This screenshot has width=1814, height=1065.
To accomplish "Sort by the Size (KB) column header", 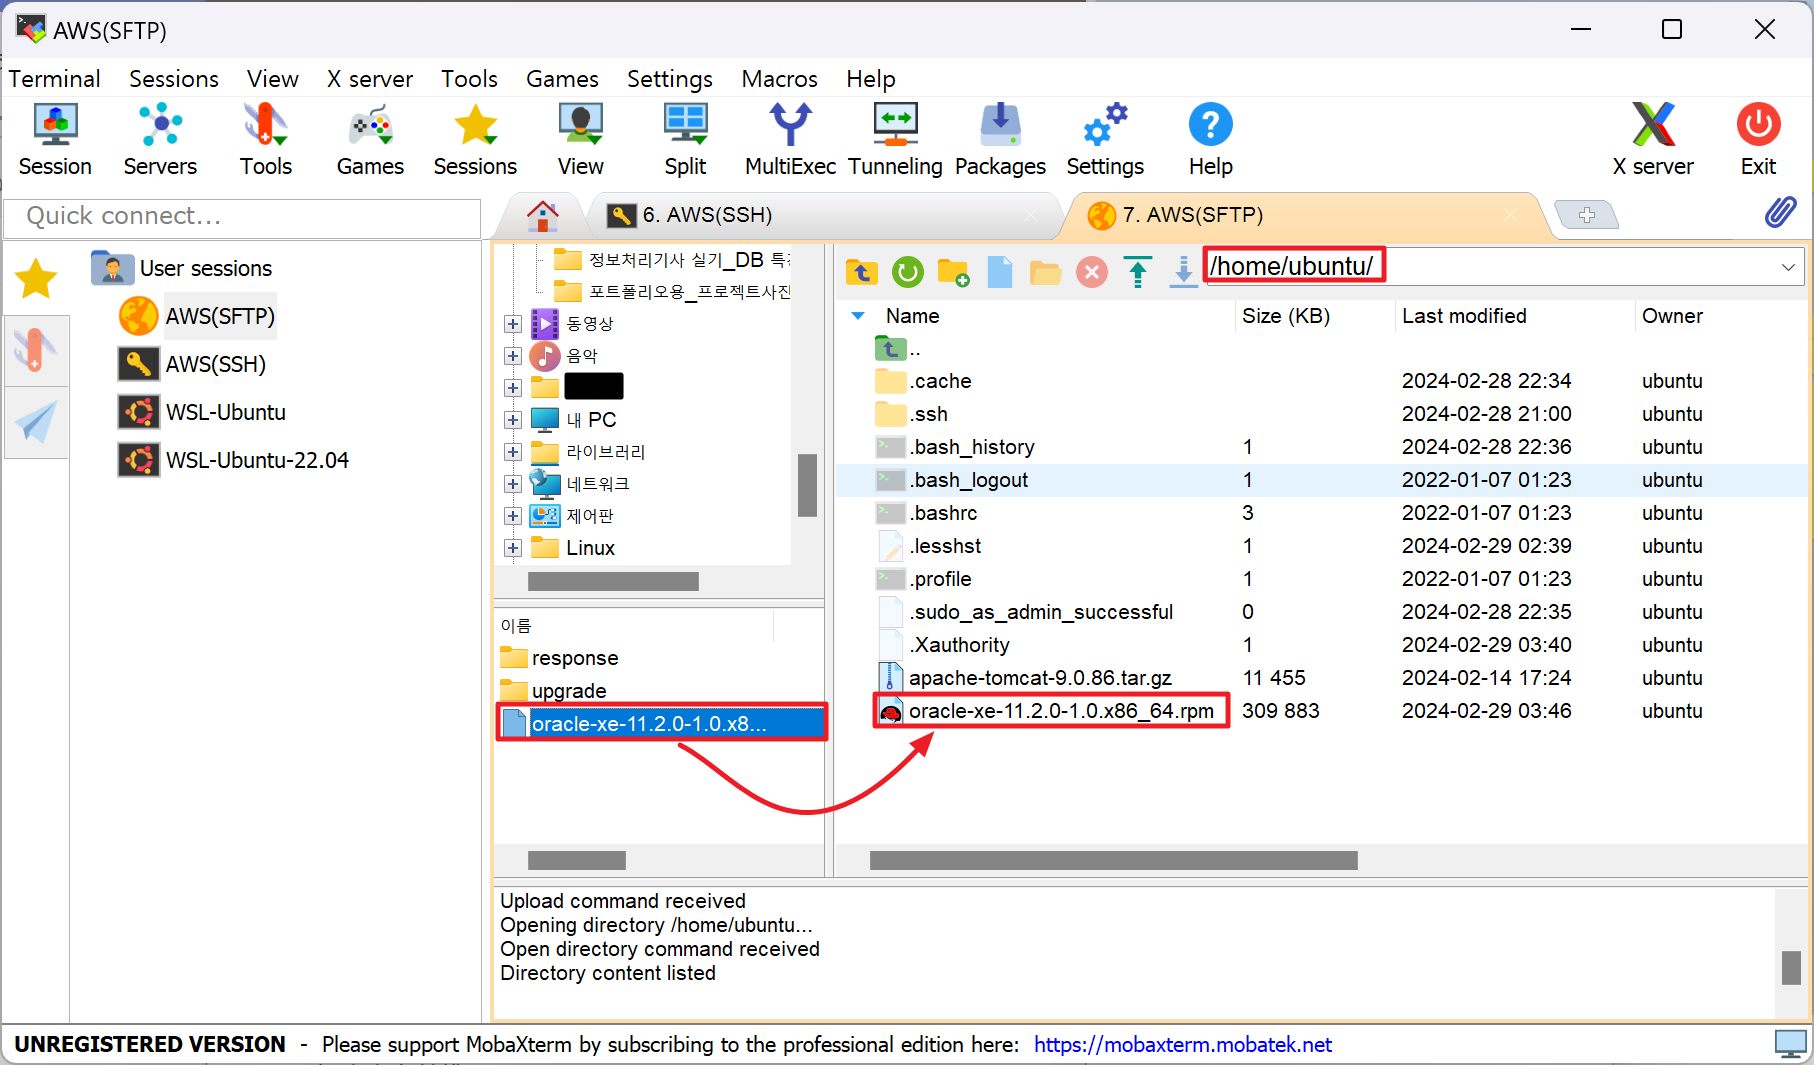I will [x=1286, y=316].
